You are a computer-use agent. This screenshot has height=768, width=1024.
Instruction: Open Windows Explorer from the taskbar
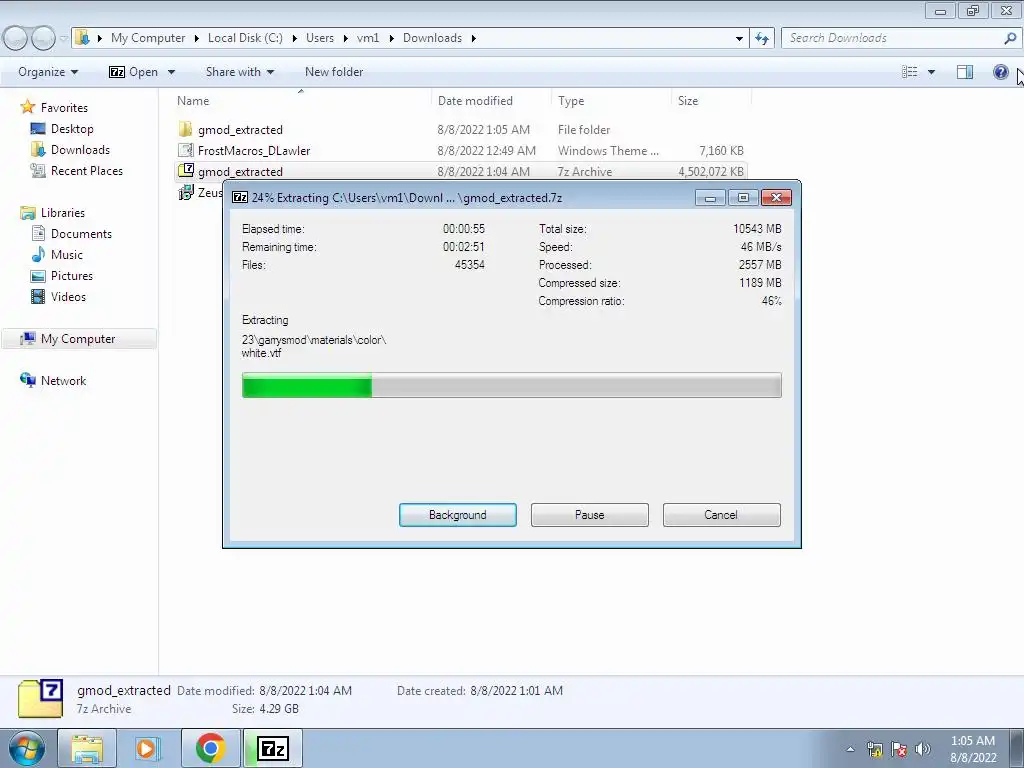[87, 748]
